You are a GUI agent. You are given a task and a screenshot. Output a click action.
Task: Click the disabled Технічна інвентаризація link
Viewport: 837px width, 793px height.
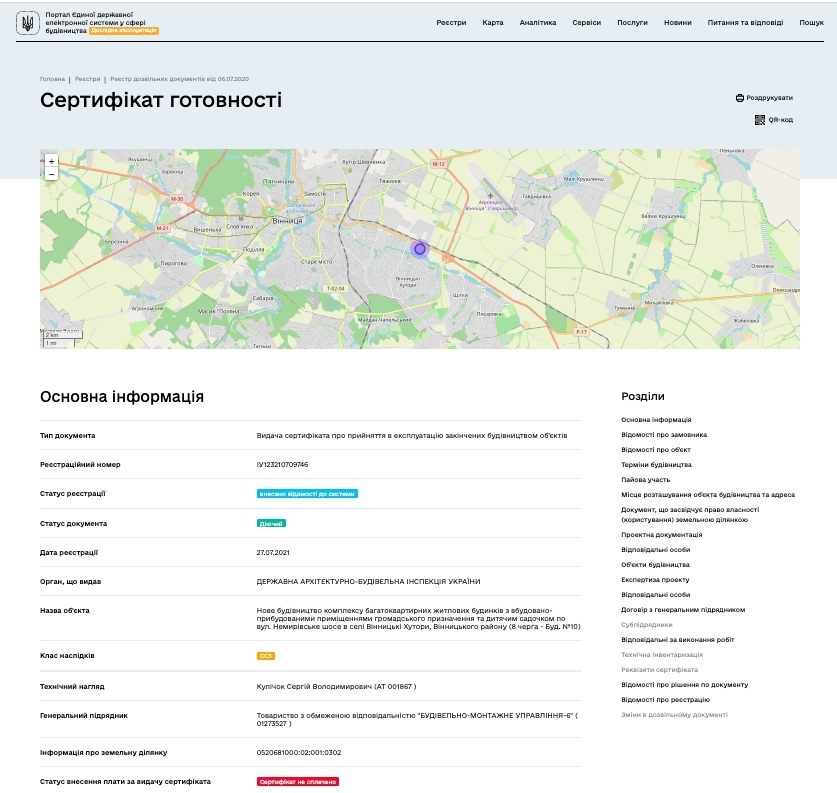[662, 654]
